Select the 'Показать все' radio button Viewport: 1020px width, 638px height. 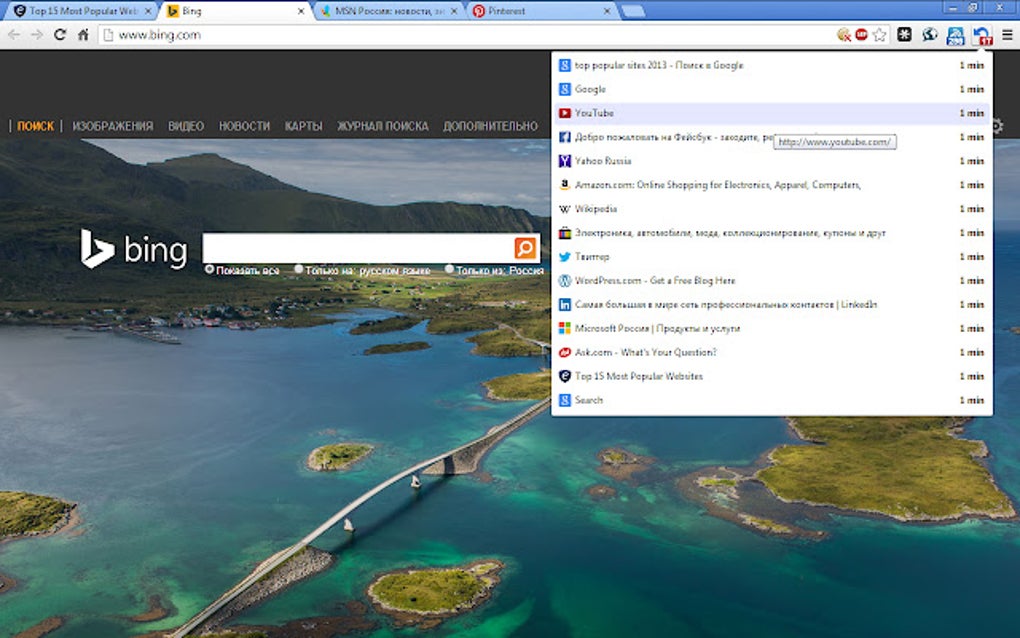[209, 268]
